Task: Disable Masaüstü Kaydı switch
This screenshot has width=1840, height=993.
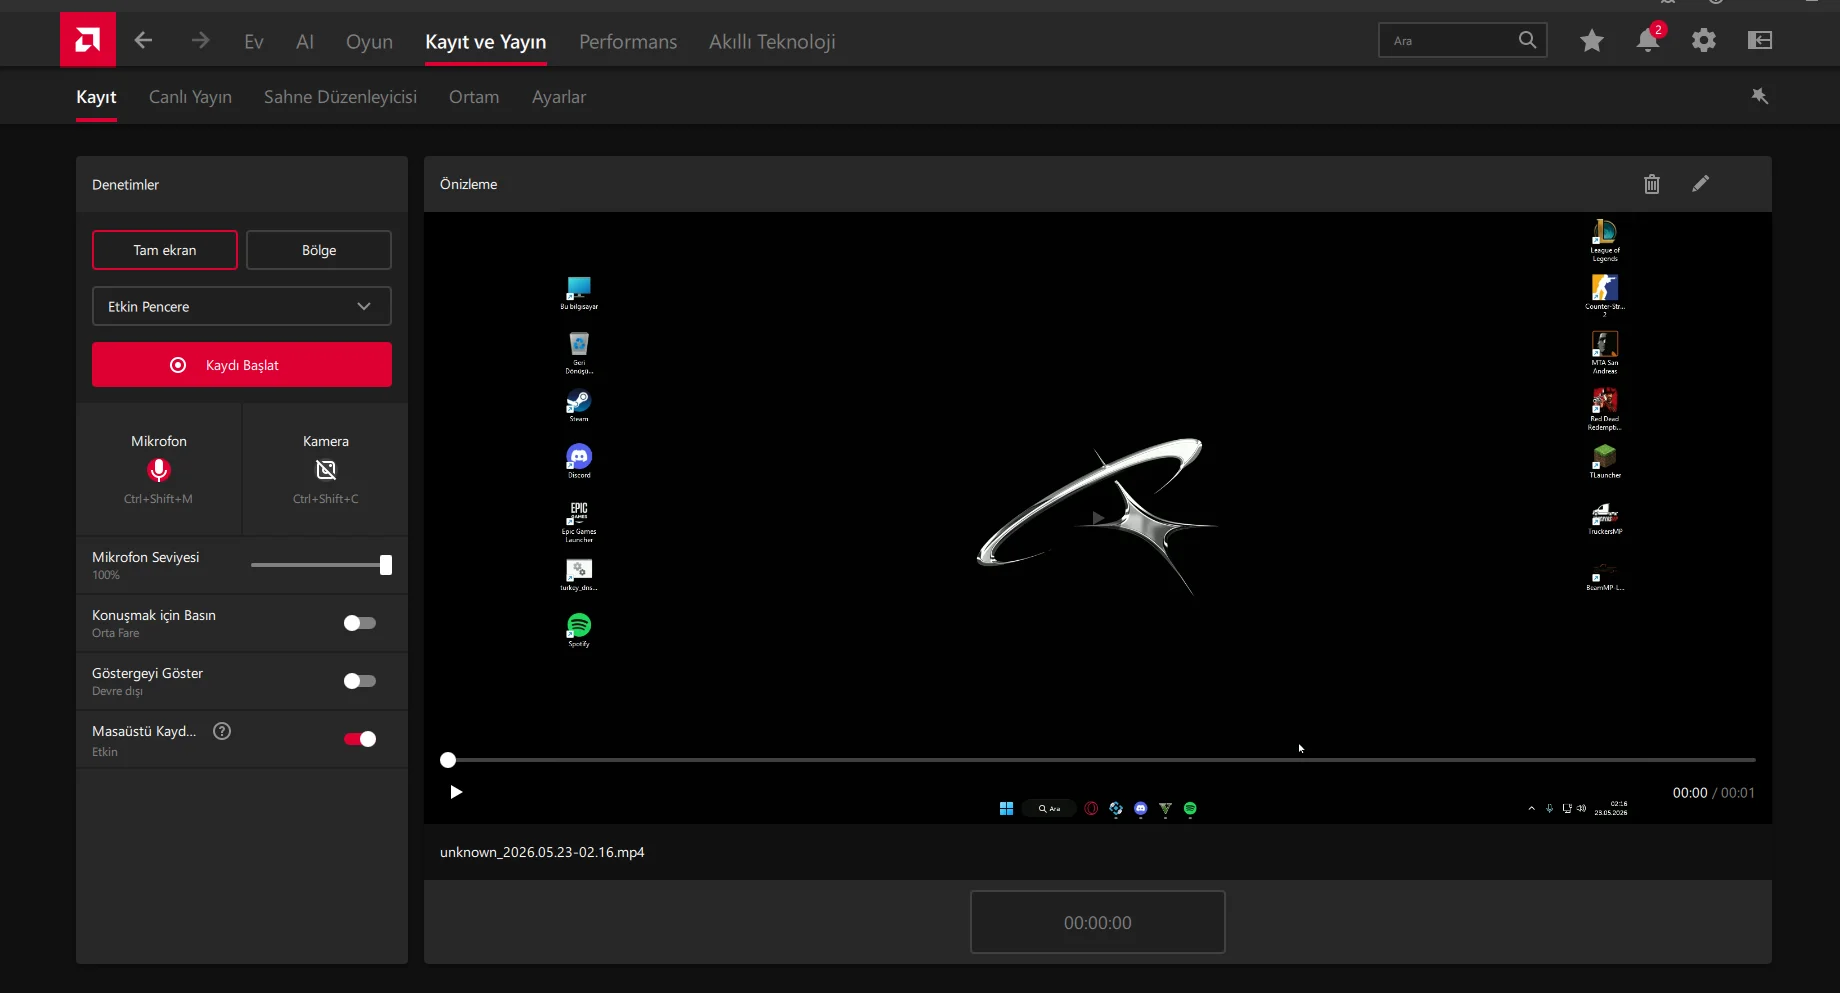Action: pos(360,739)
